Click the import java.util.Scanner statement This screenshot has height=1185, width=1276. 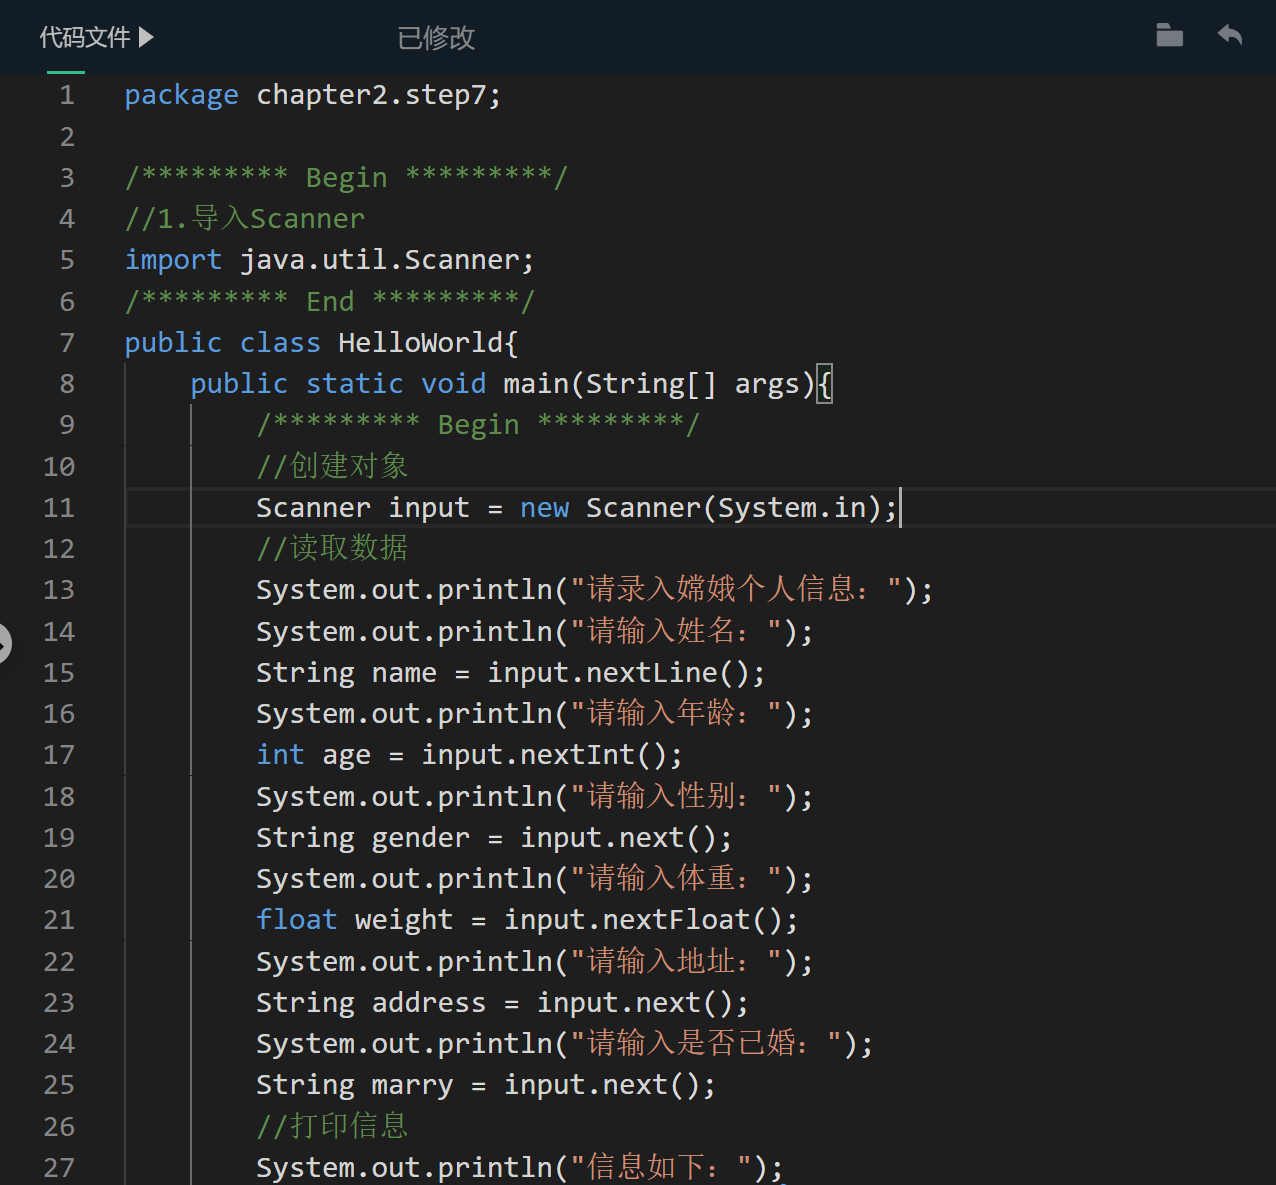click(x=330, y=259)
